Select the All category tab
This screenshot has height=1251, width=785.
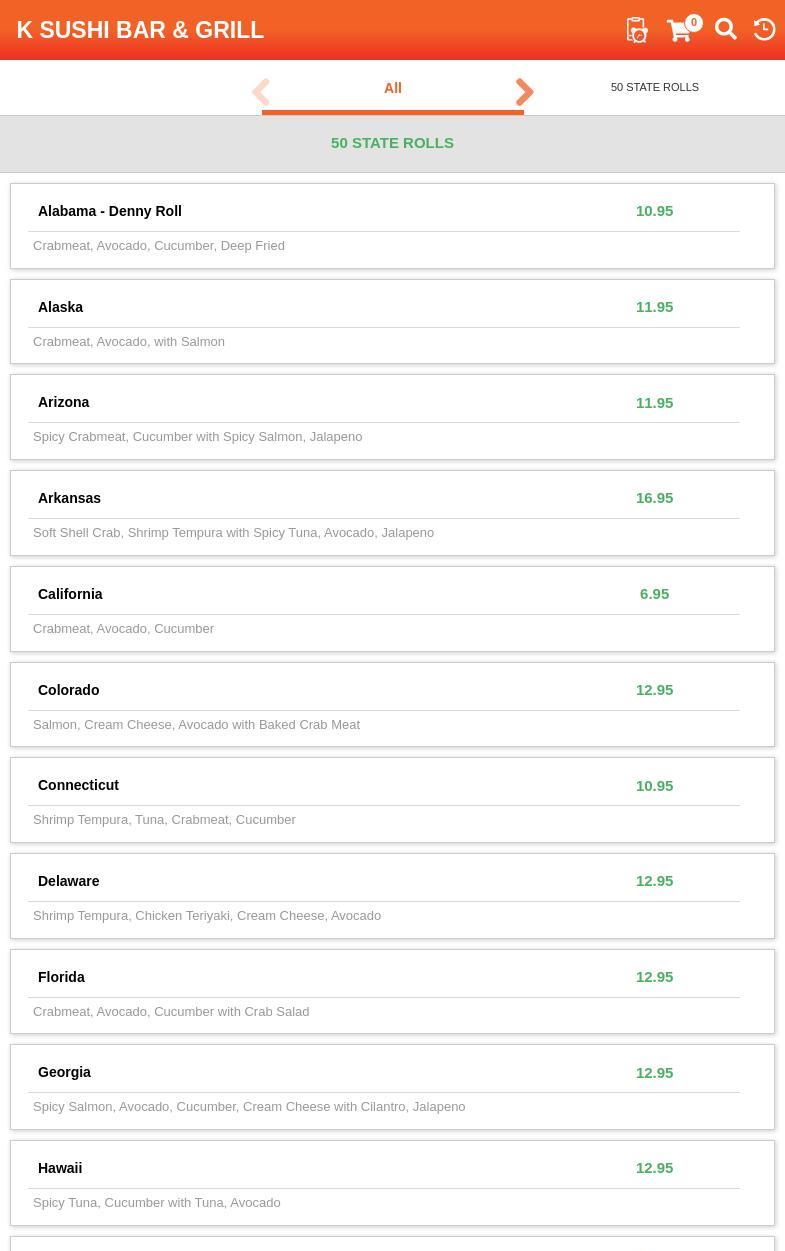393,88
